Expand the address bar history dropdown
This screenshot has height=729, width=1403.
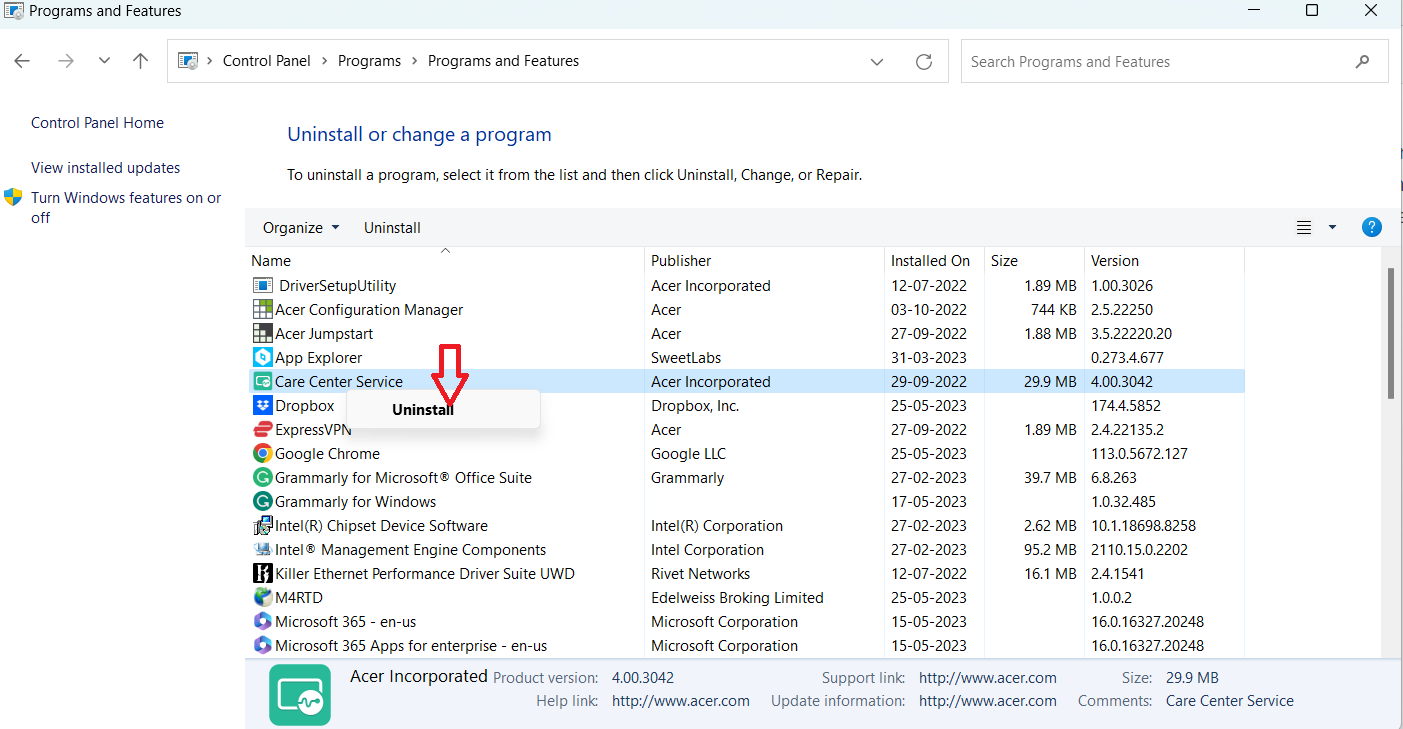(877, 62)
